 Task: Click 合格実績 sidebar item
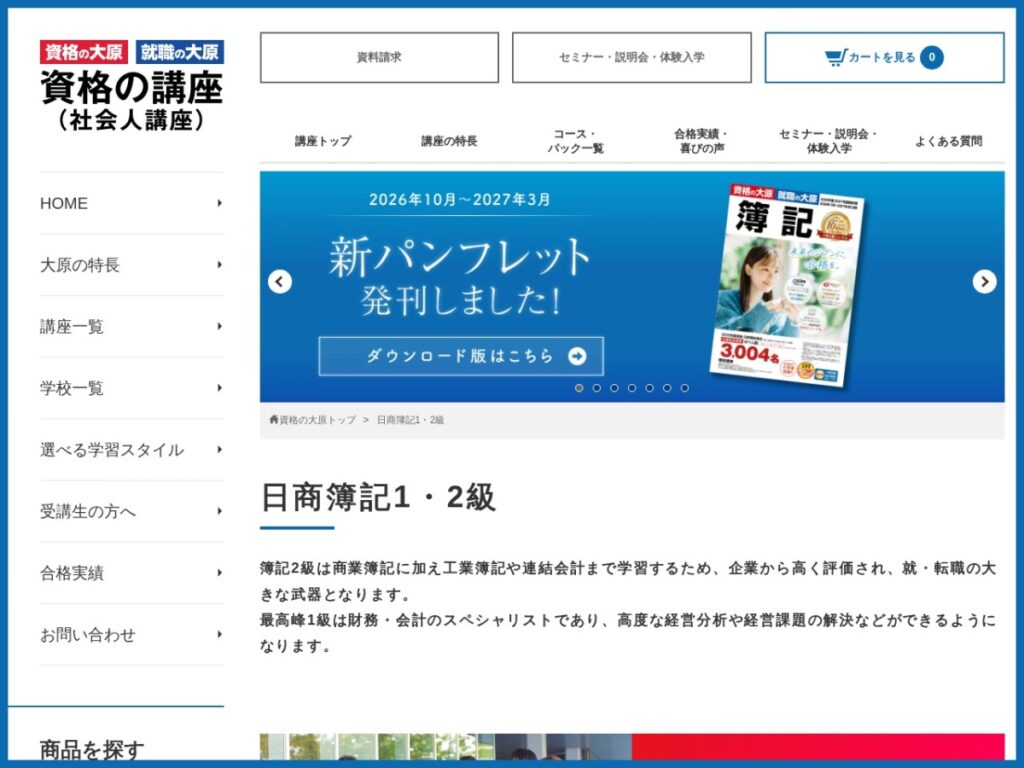132,573
